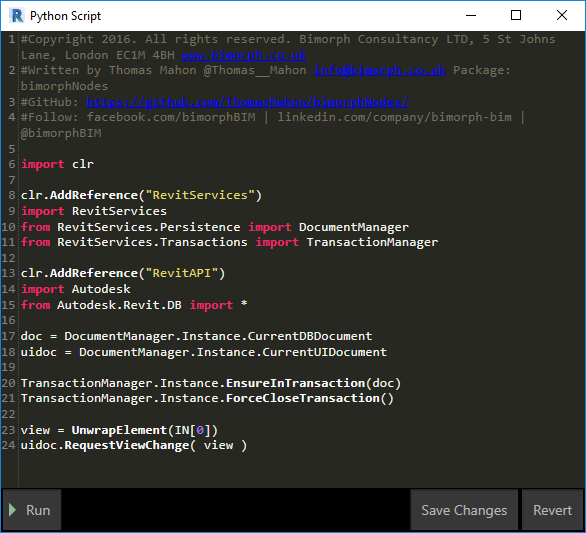Close the Python Script window
586x533 pixels.
tap(562, 15)
